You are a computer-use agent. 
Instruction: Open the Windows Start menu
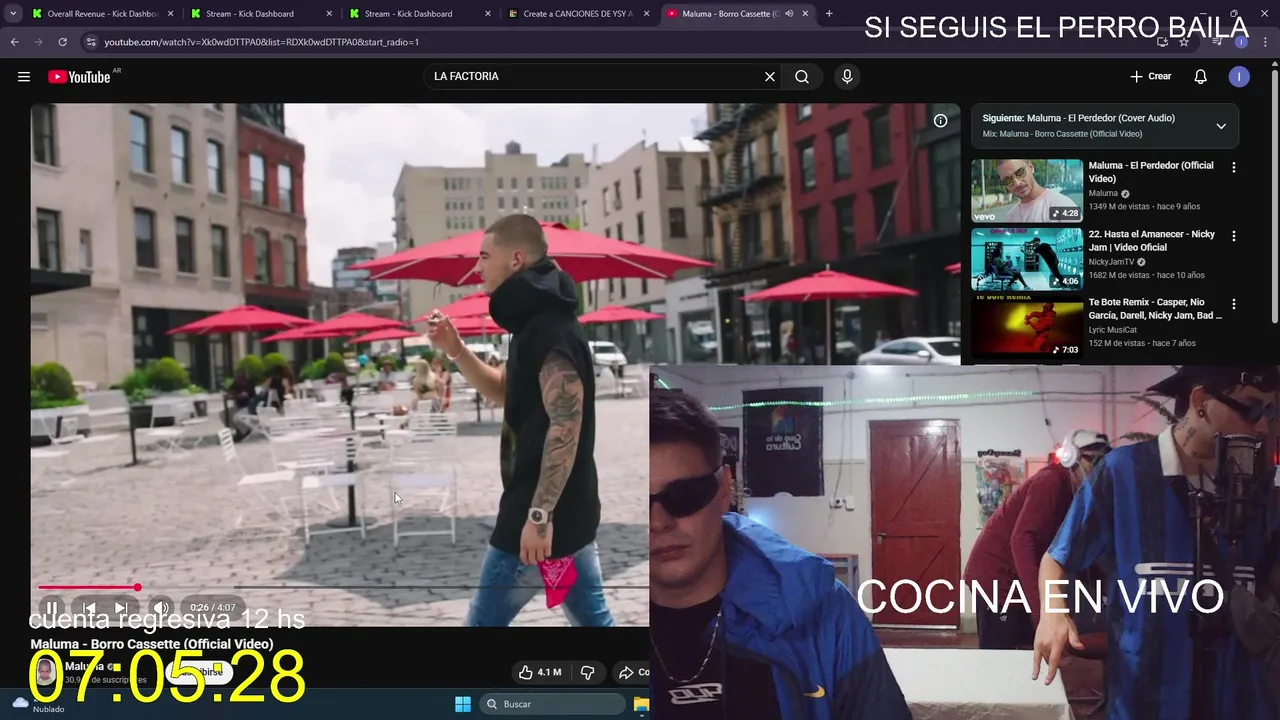coord(463,704)
